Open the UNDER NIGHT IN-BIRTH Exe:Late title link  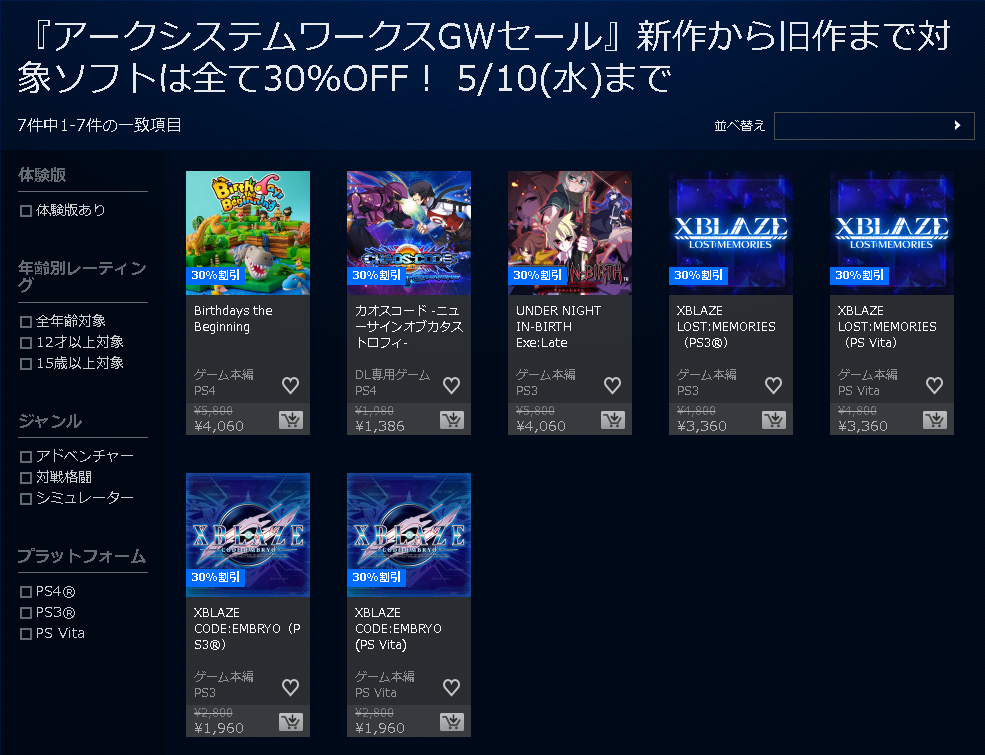pyautogui.click(x=558, y=327)
